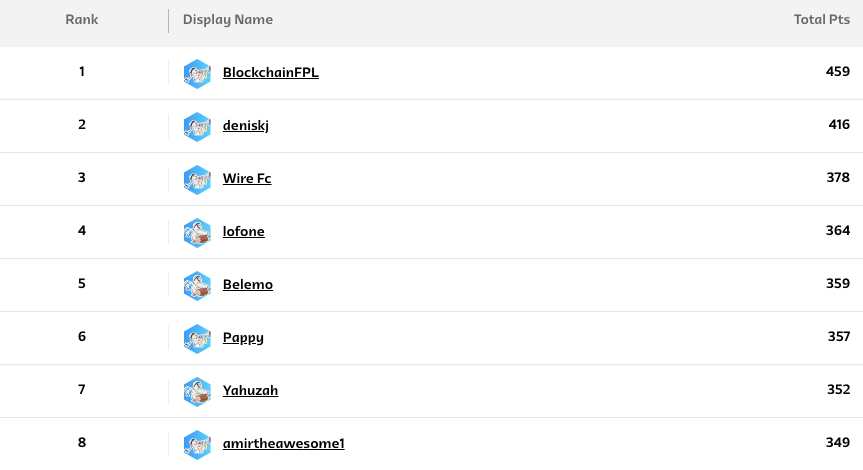Open the BlockchainFPL profile link
This screenshot has height=470, width=863.
click(x=270, y=73)
